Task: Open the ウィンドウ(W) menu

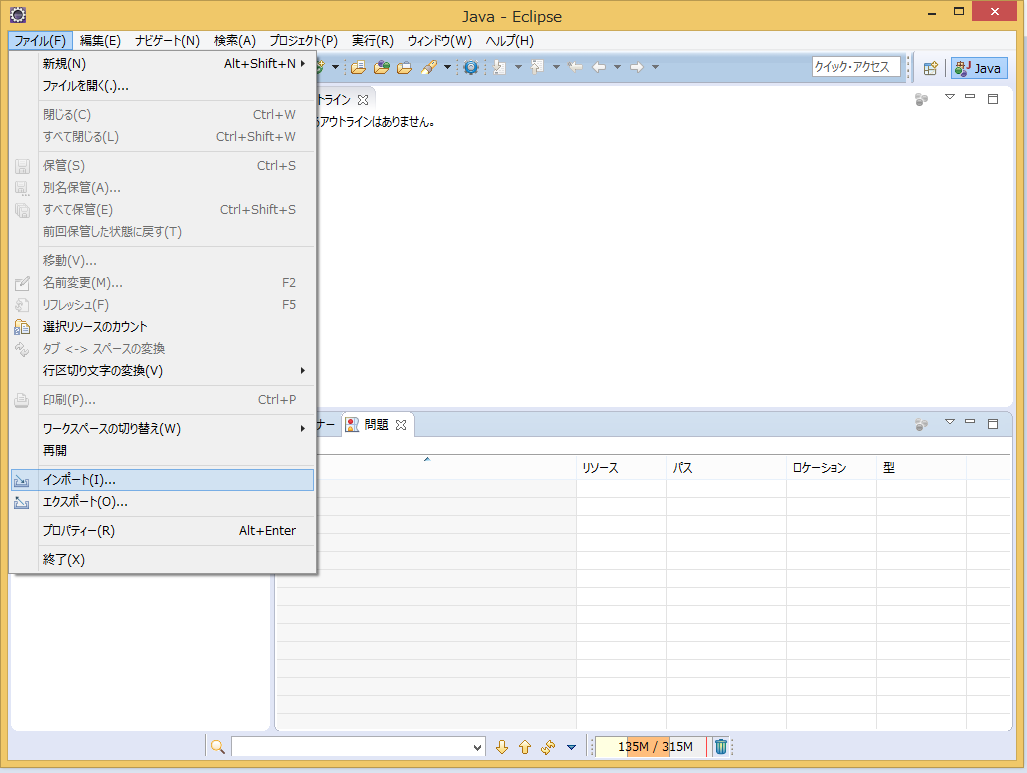Action: coord(439,41)
